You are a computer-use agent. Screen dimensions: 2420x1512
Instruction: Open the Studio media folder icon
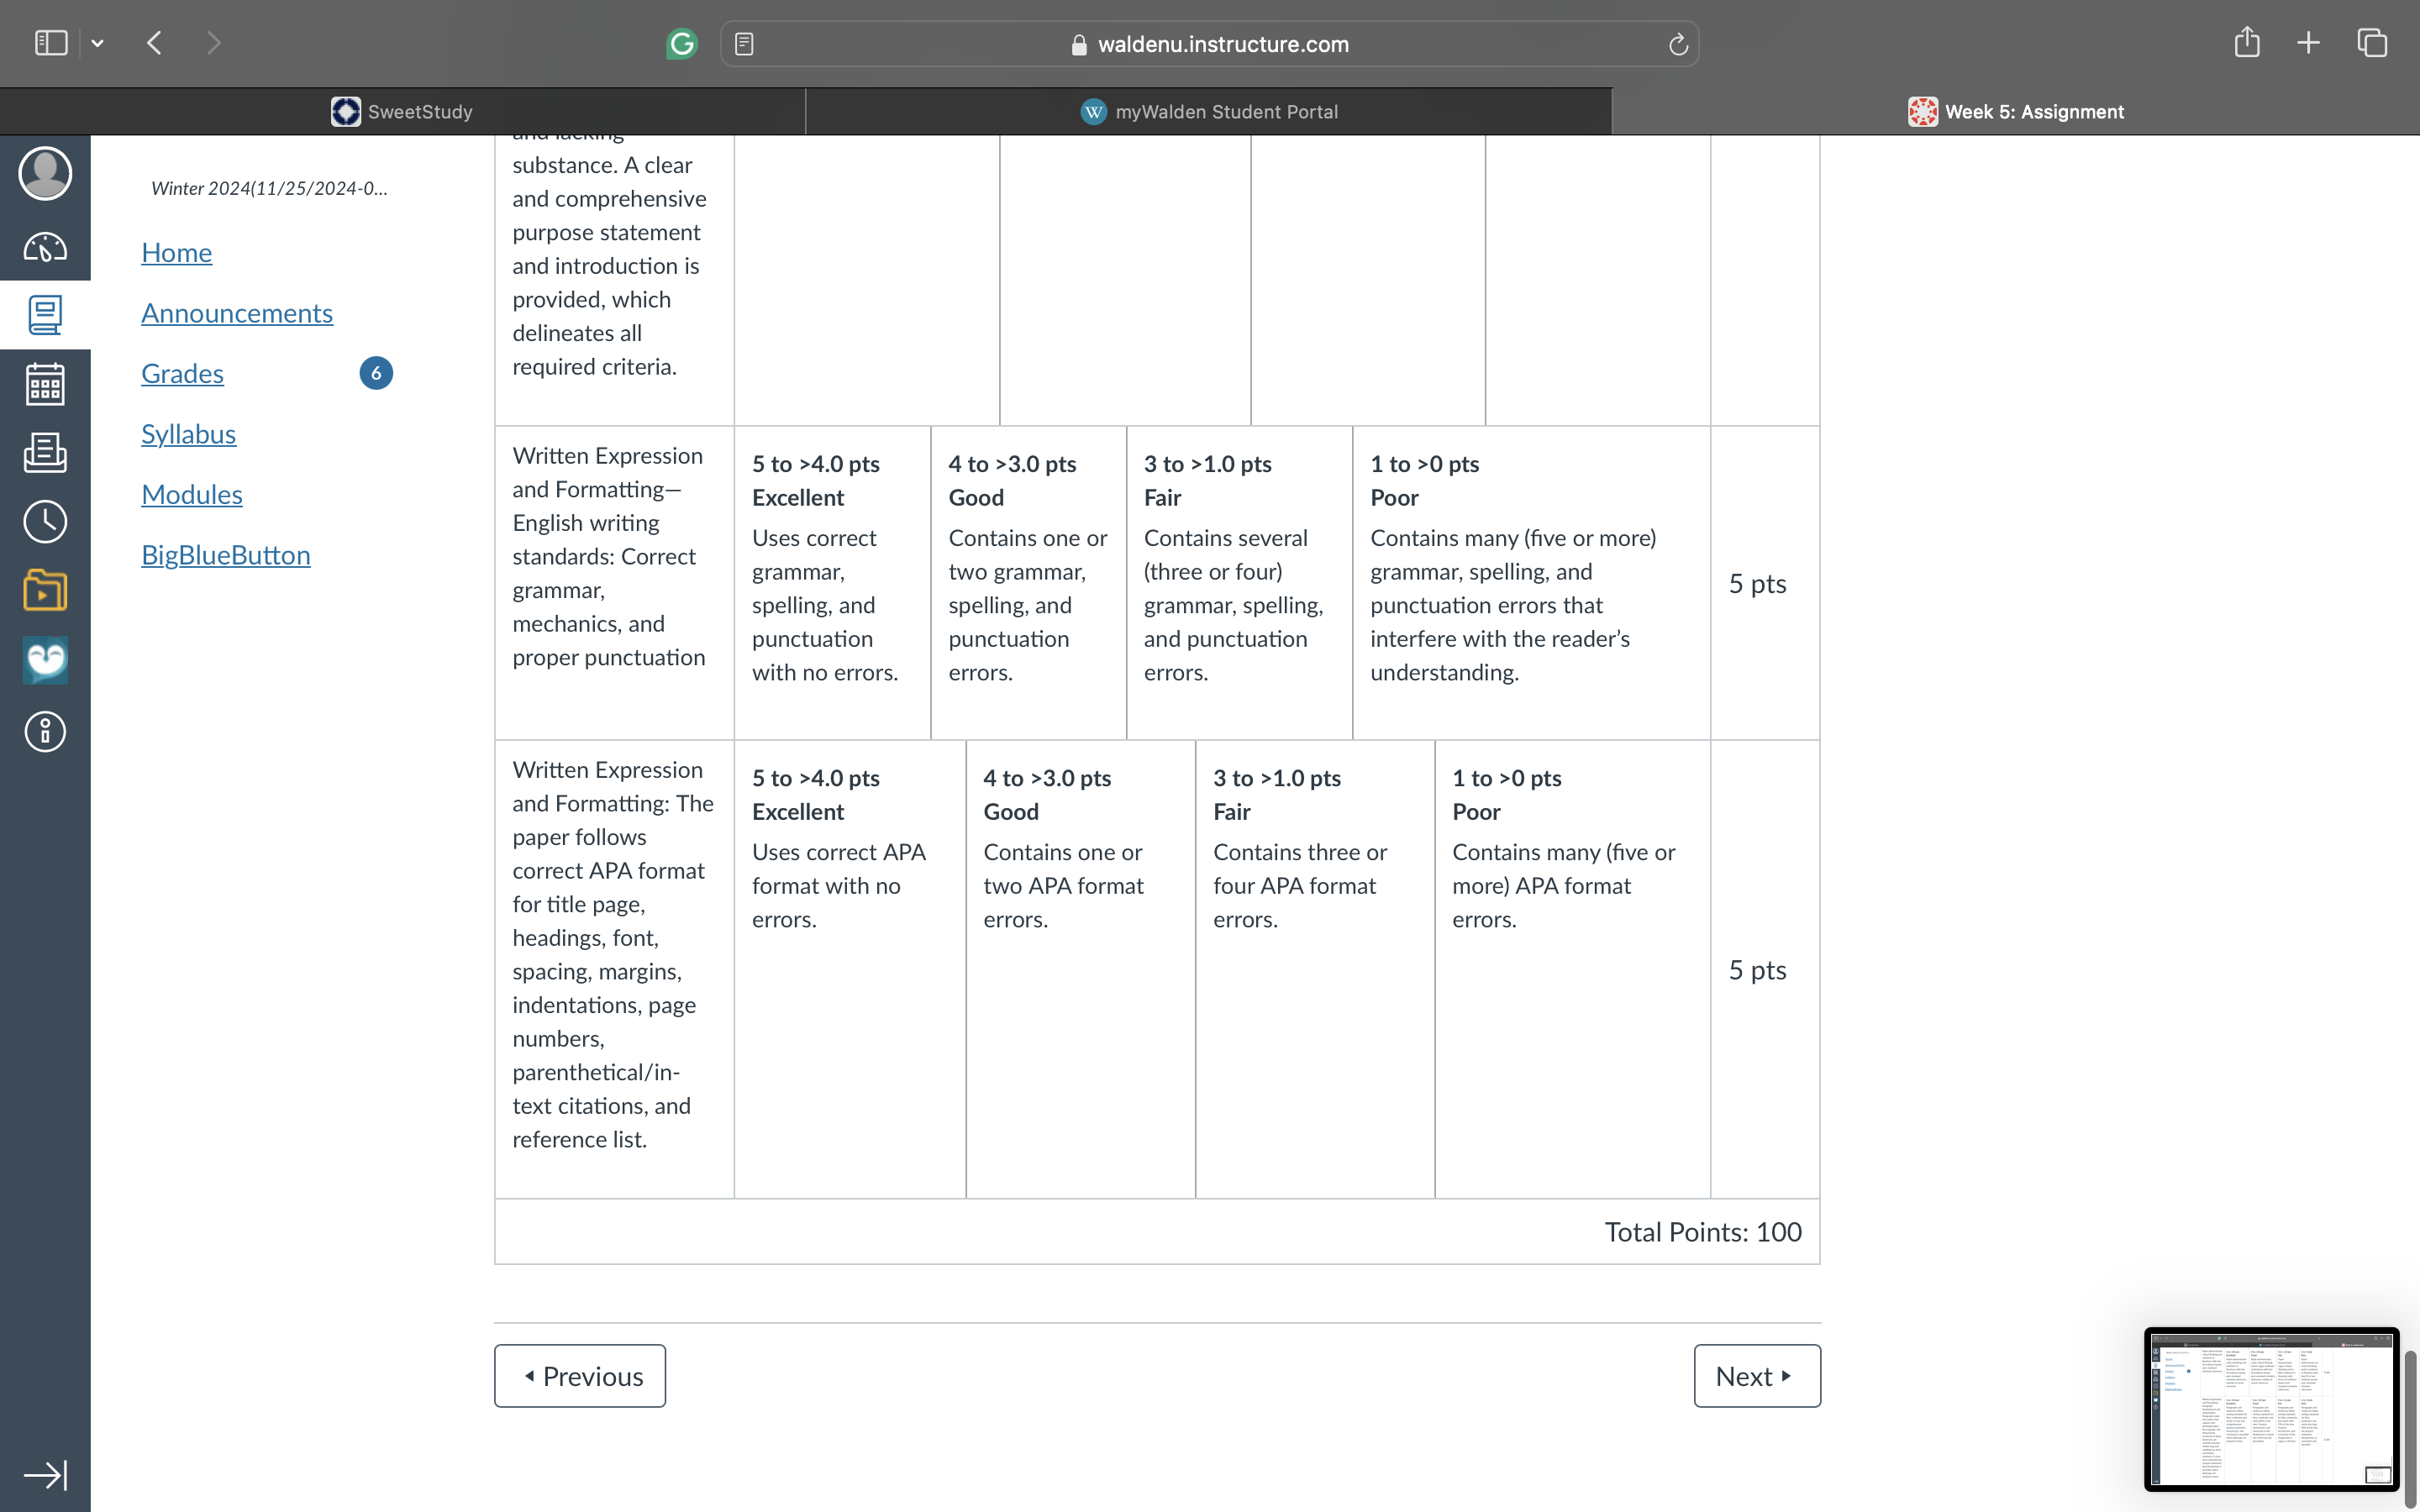[x=45, y=590]
